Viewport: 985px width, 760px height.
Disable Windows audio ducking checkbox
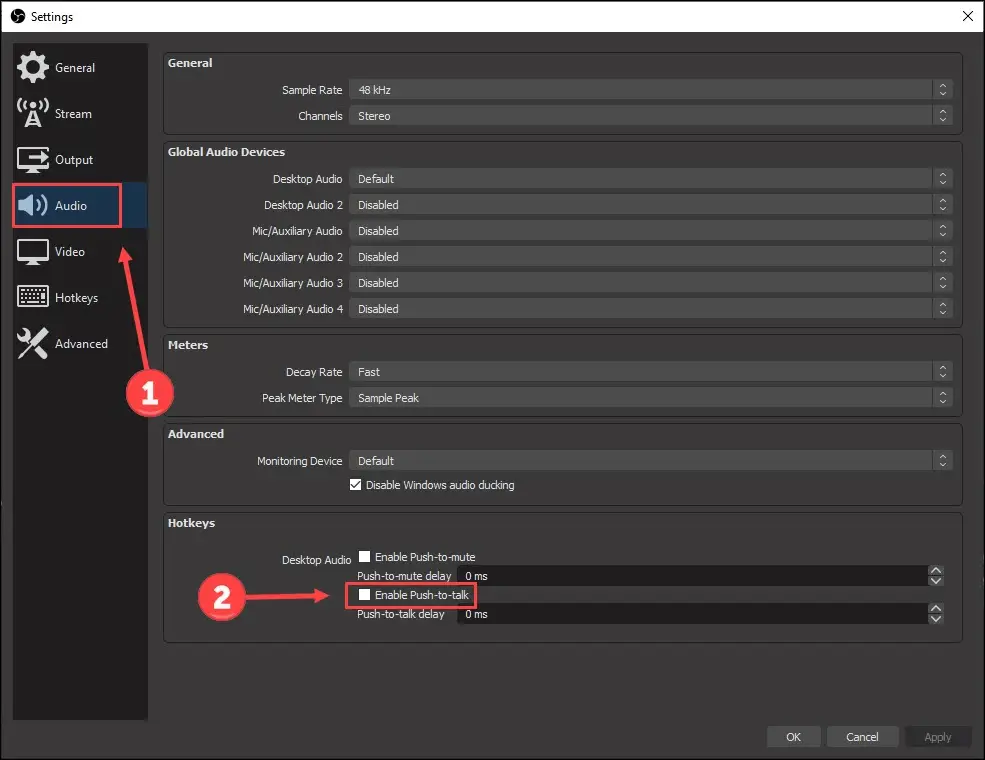pyautogui.click(x=355, y=485)
